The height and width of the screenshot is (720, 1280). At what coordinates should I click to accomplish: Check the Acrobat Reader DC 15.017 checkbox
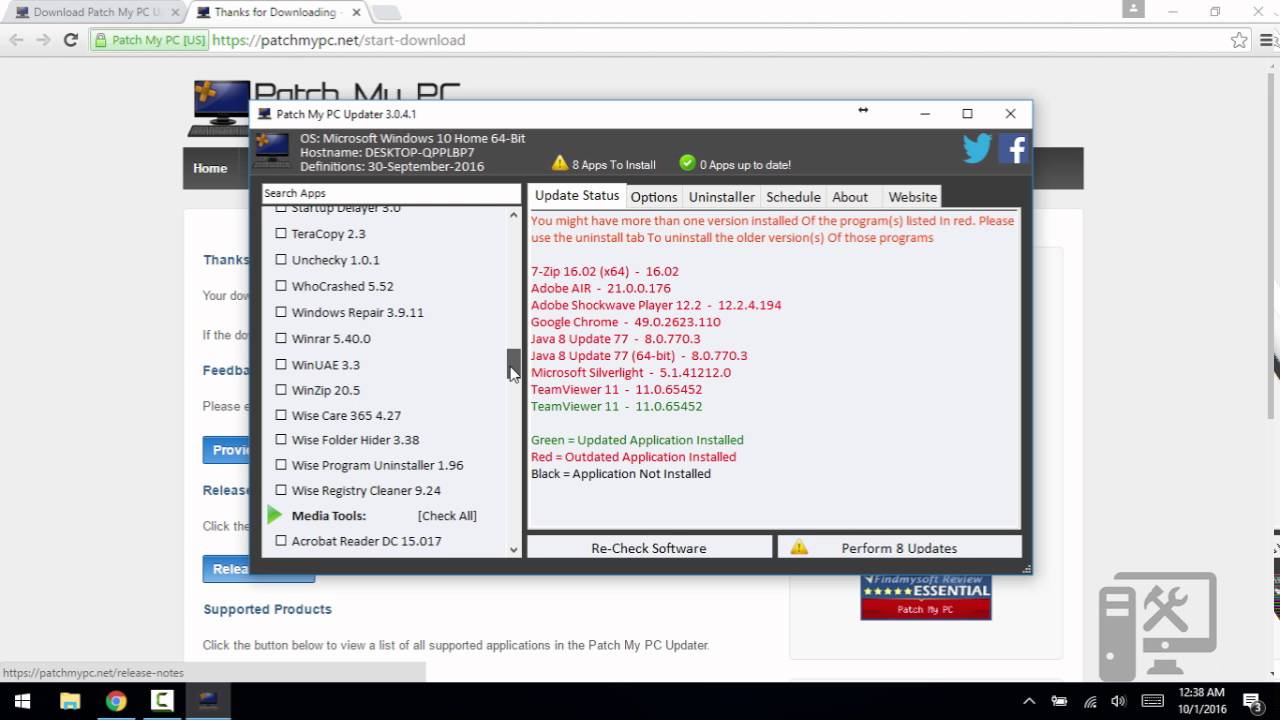tap(281, 540)
